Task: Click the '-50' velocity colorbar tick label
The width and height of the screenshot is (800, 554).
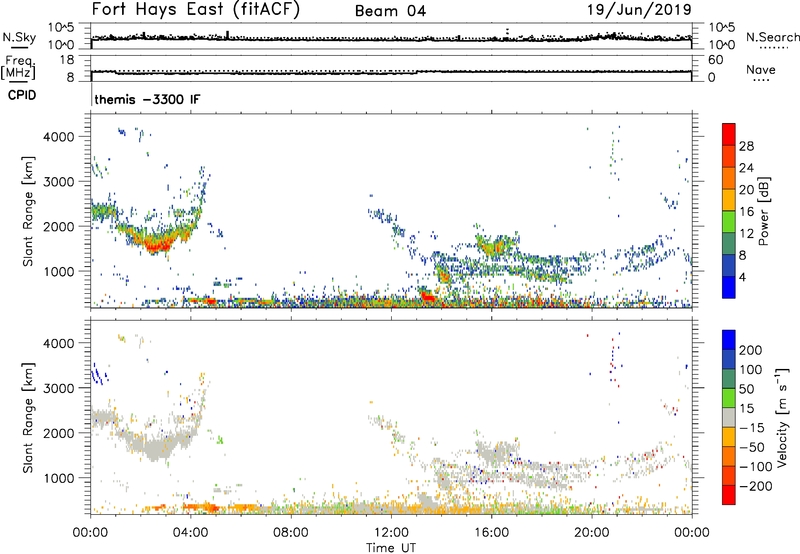Action: 752,447
